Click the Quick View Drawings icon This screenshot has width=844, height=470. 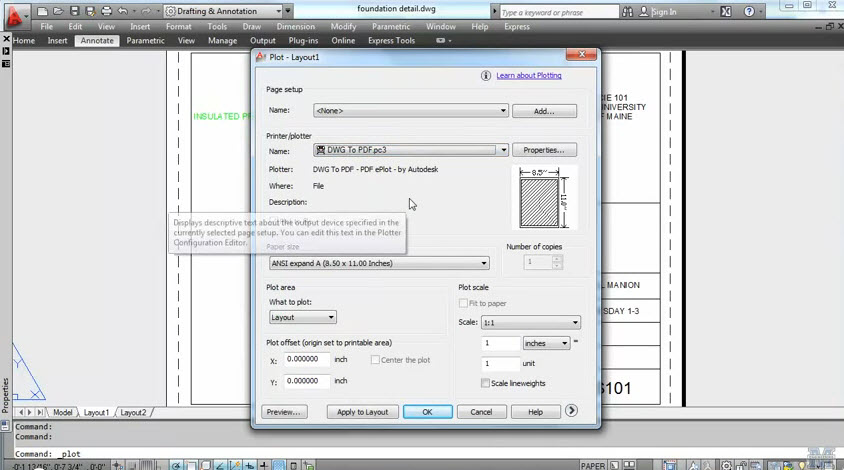coord(629,465)
